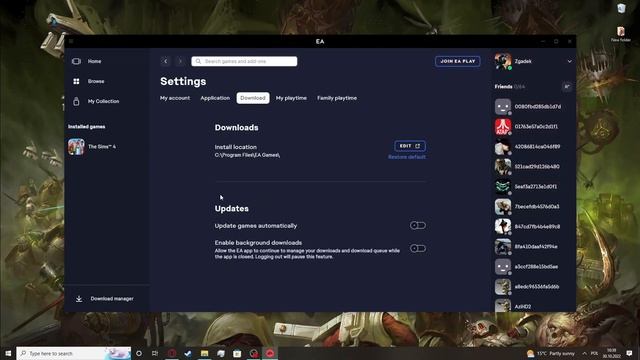The width and height of the screenshot is (640, 360).
Task: Toggle Enable background downloads switch
Action: (418, 248)
